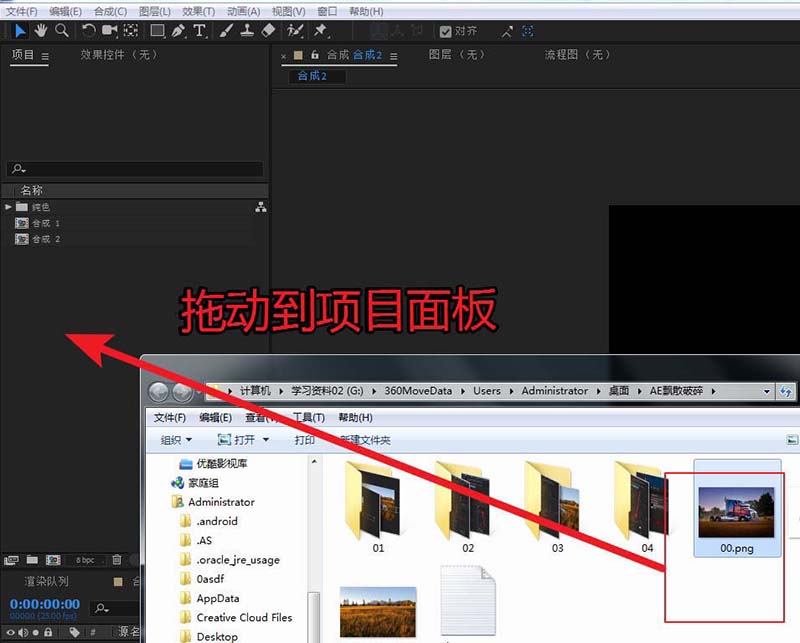Screen dimensions: 800x643
Task: Select the Pan Behind anchor point tool
Action: tap(131, 31)
